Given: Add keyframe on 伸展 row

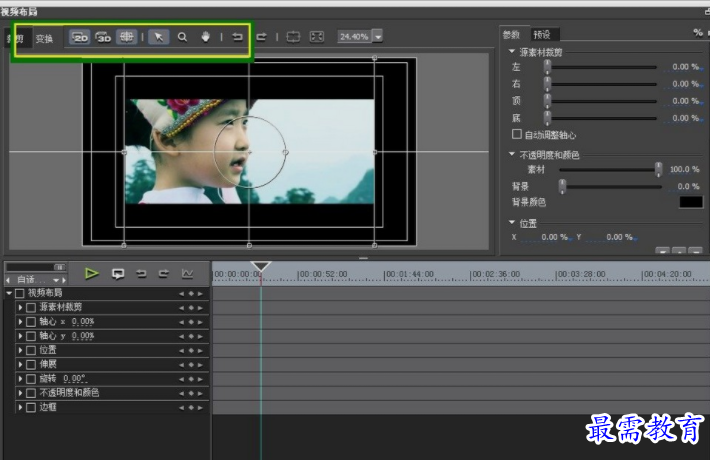Looking at the screenshot, I should pyautogui.click(x=190, y=365).
